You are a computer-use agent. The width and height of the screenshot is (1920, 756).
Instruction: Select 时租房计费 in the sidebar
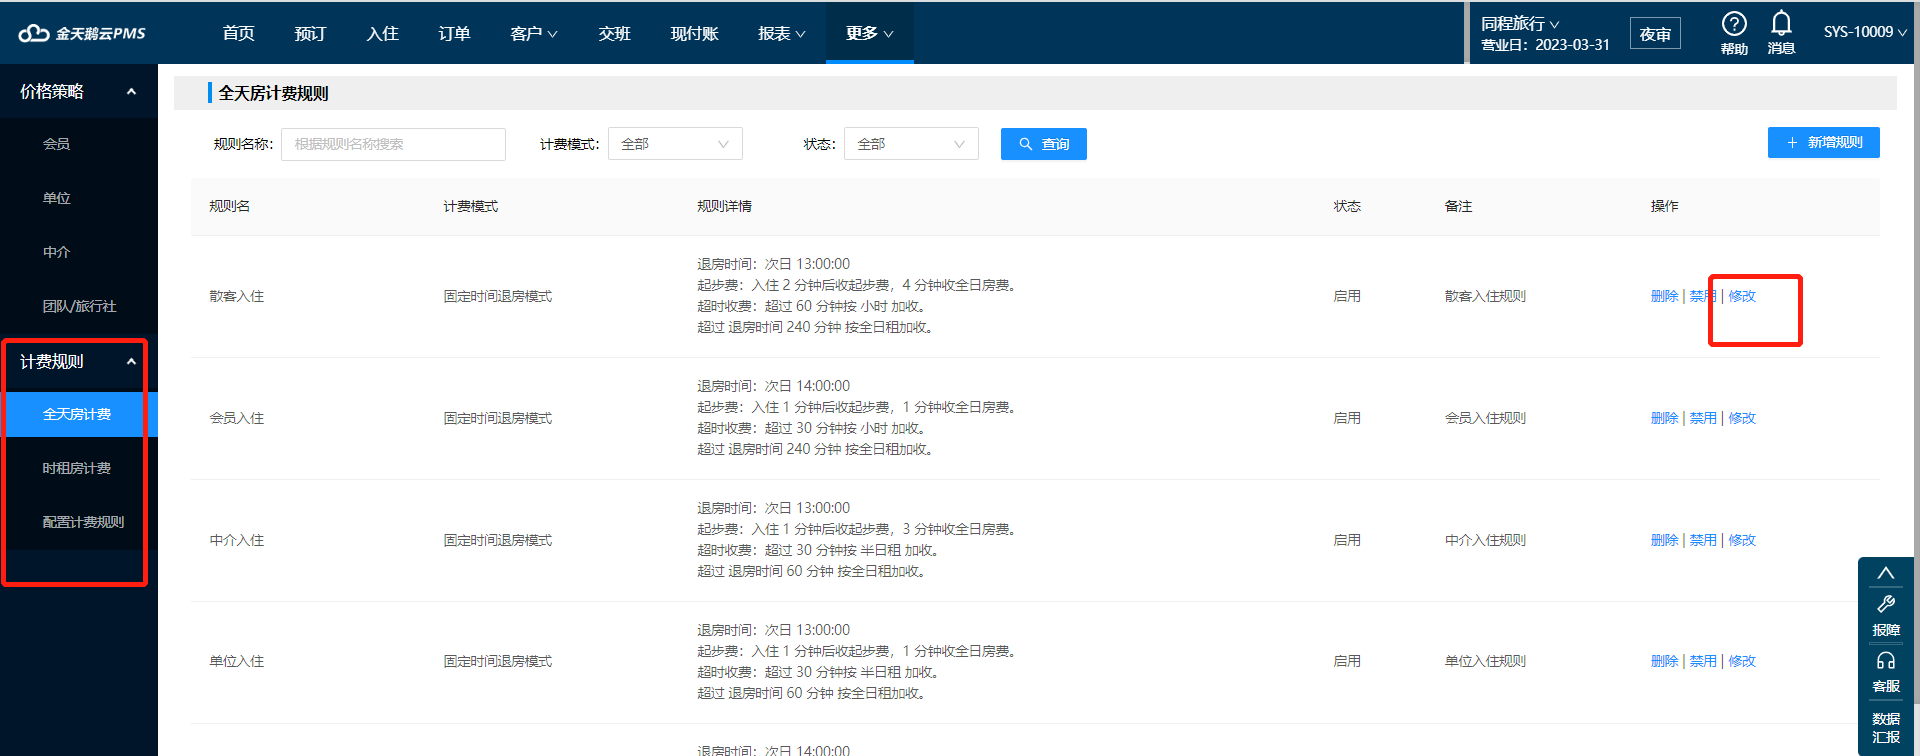76,468
